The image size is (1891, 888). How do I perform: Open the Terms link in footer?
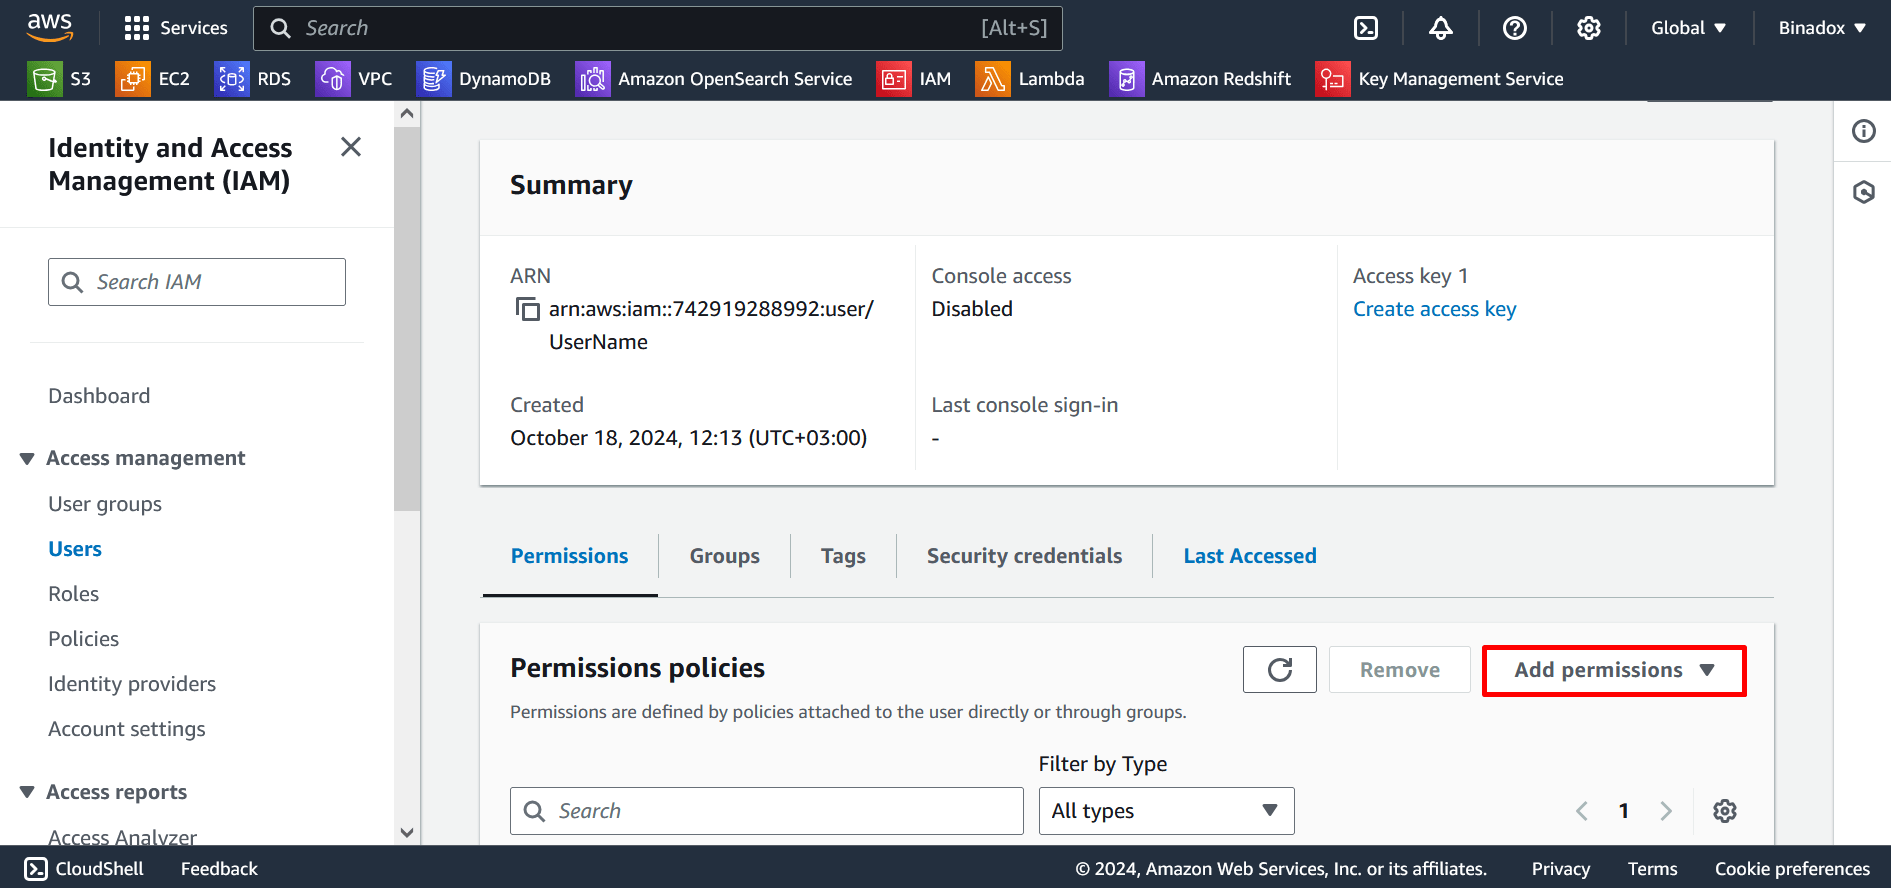point(1652,869)
